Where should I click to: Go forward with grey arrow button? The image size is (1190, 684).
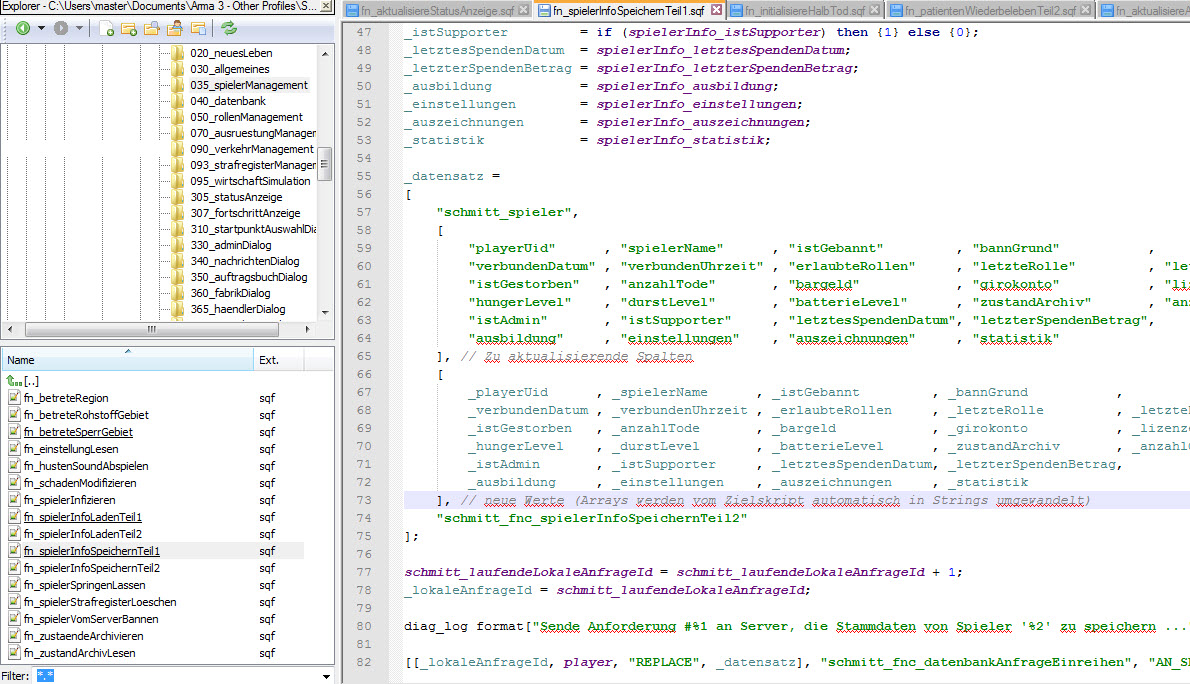pyautogui.click(x=61, y=28)
